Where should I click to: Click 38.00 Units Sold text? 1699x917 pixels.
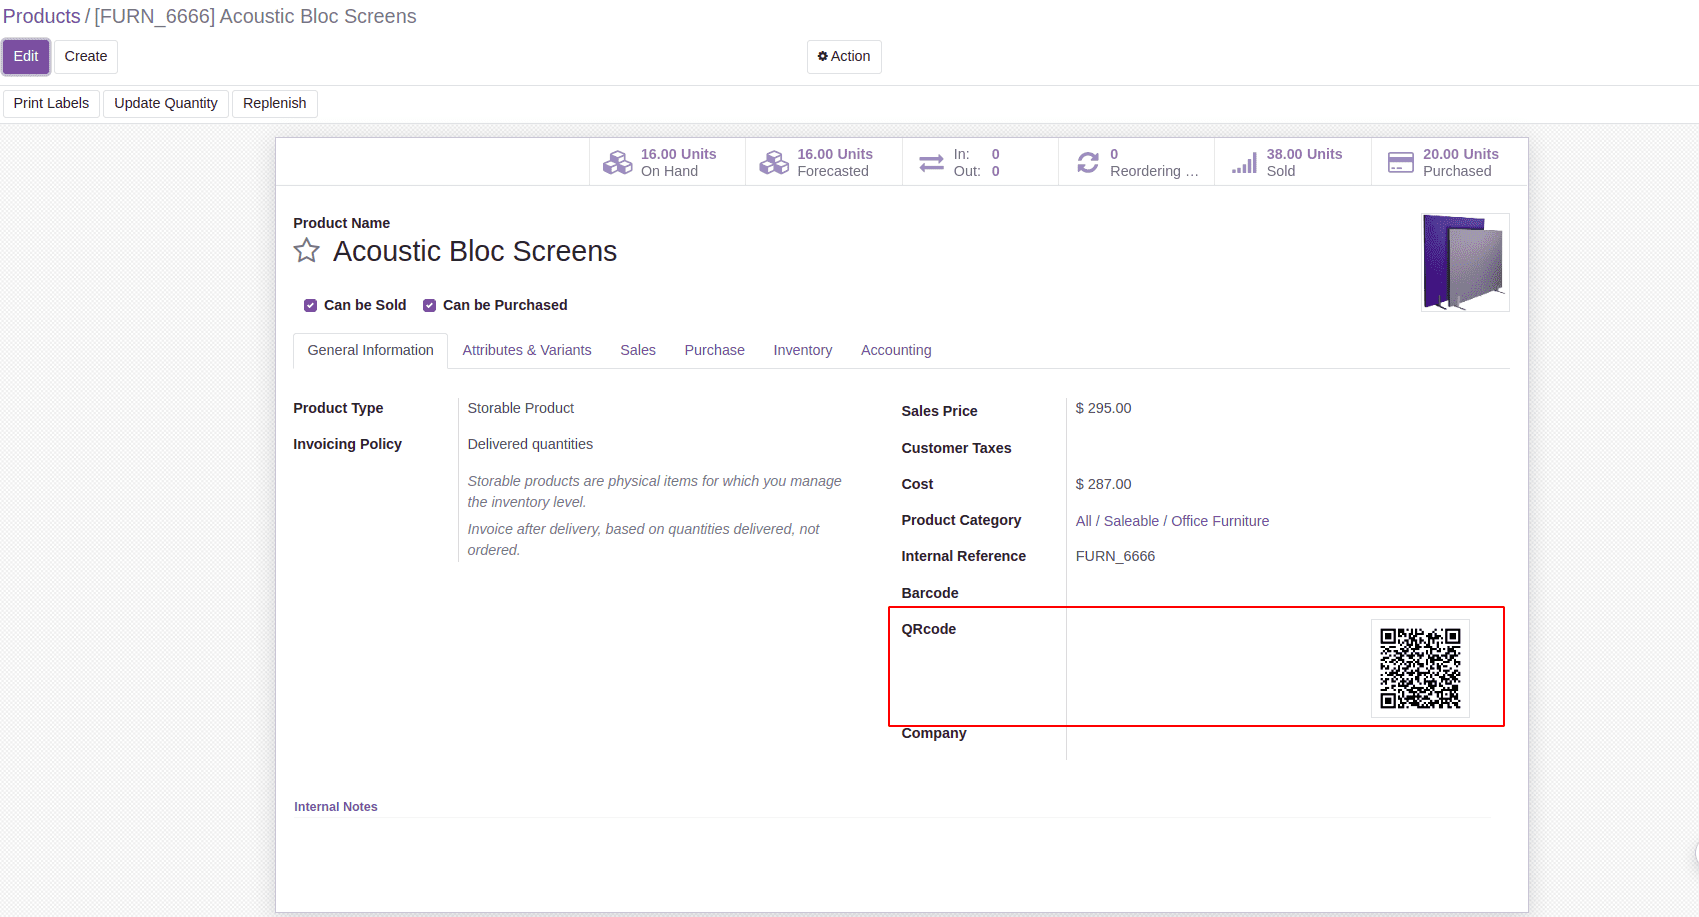1304,162
